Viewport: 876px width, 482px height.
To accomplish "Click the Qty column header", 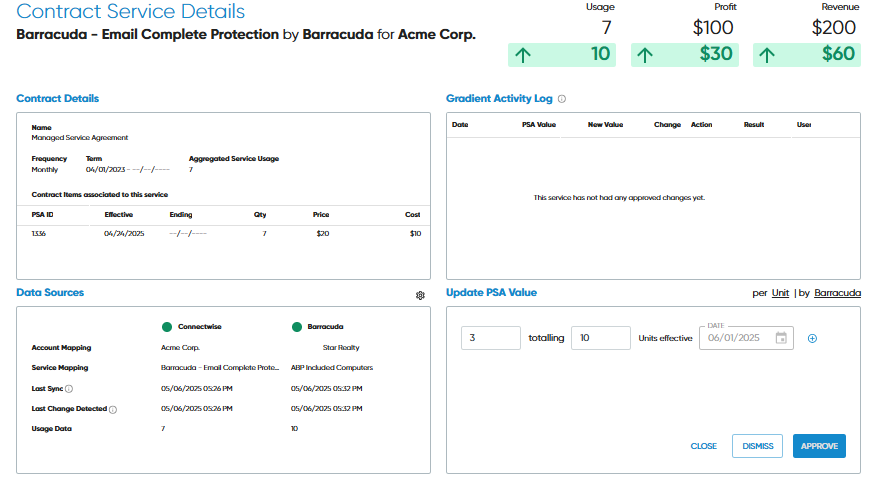I will tap(260, 214).
